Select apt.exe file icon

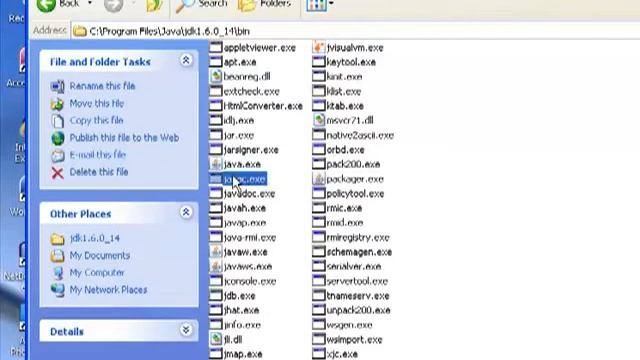click(x=216, y=62)
